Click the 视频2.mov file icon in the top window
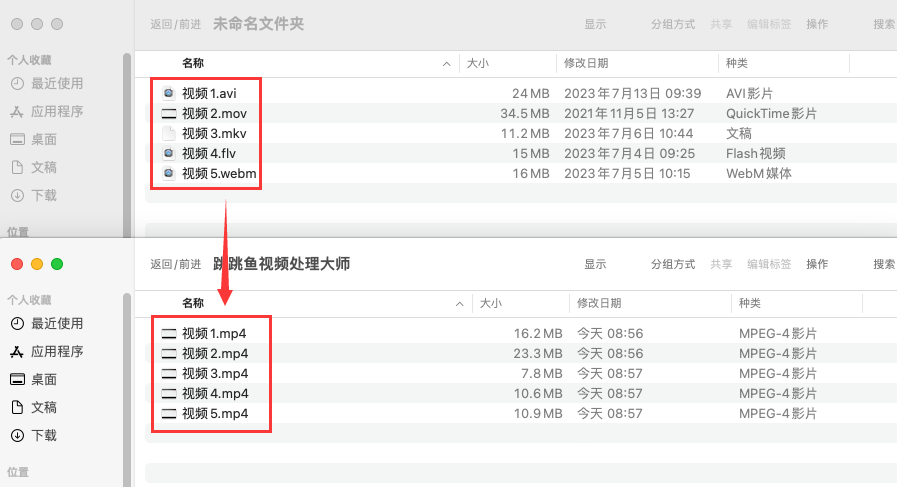The width and height of the screenshot is (897, 487). point(168,113)
